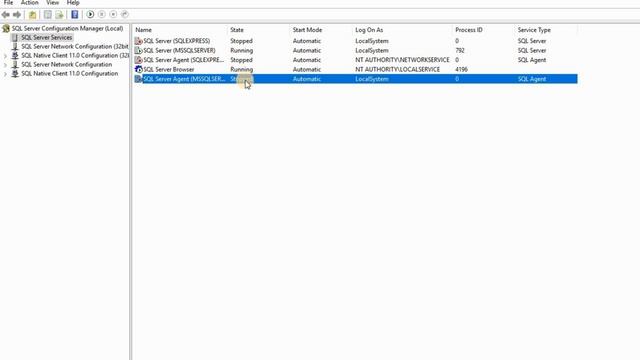Click the icon beside SQL Server Network Configuration

(15, 64)
